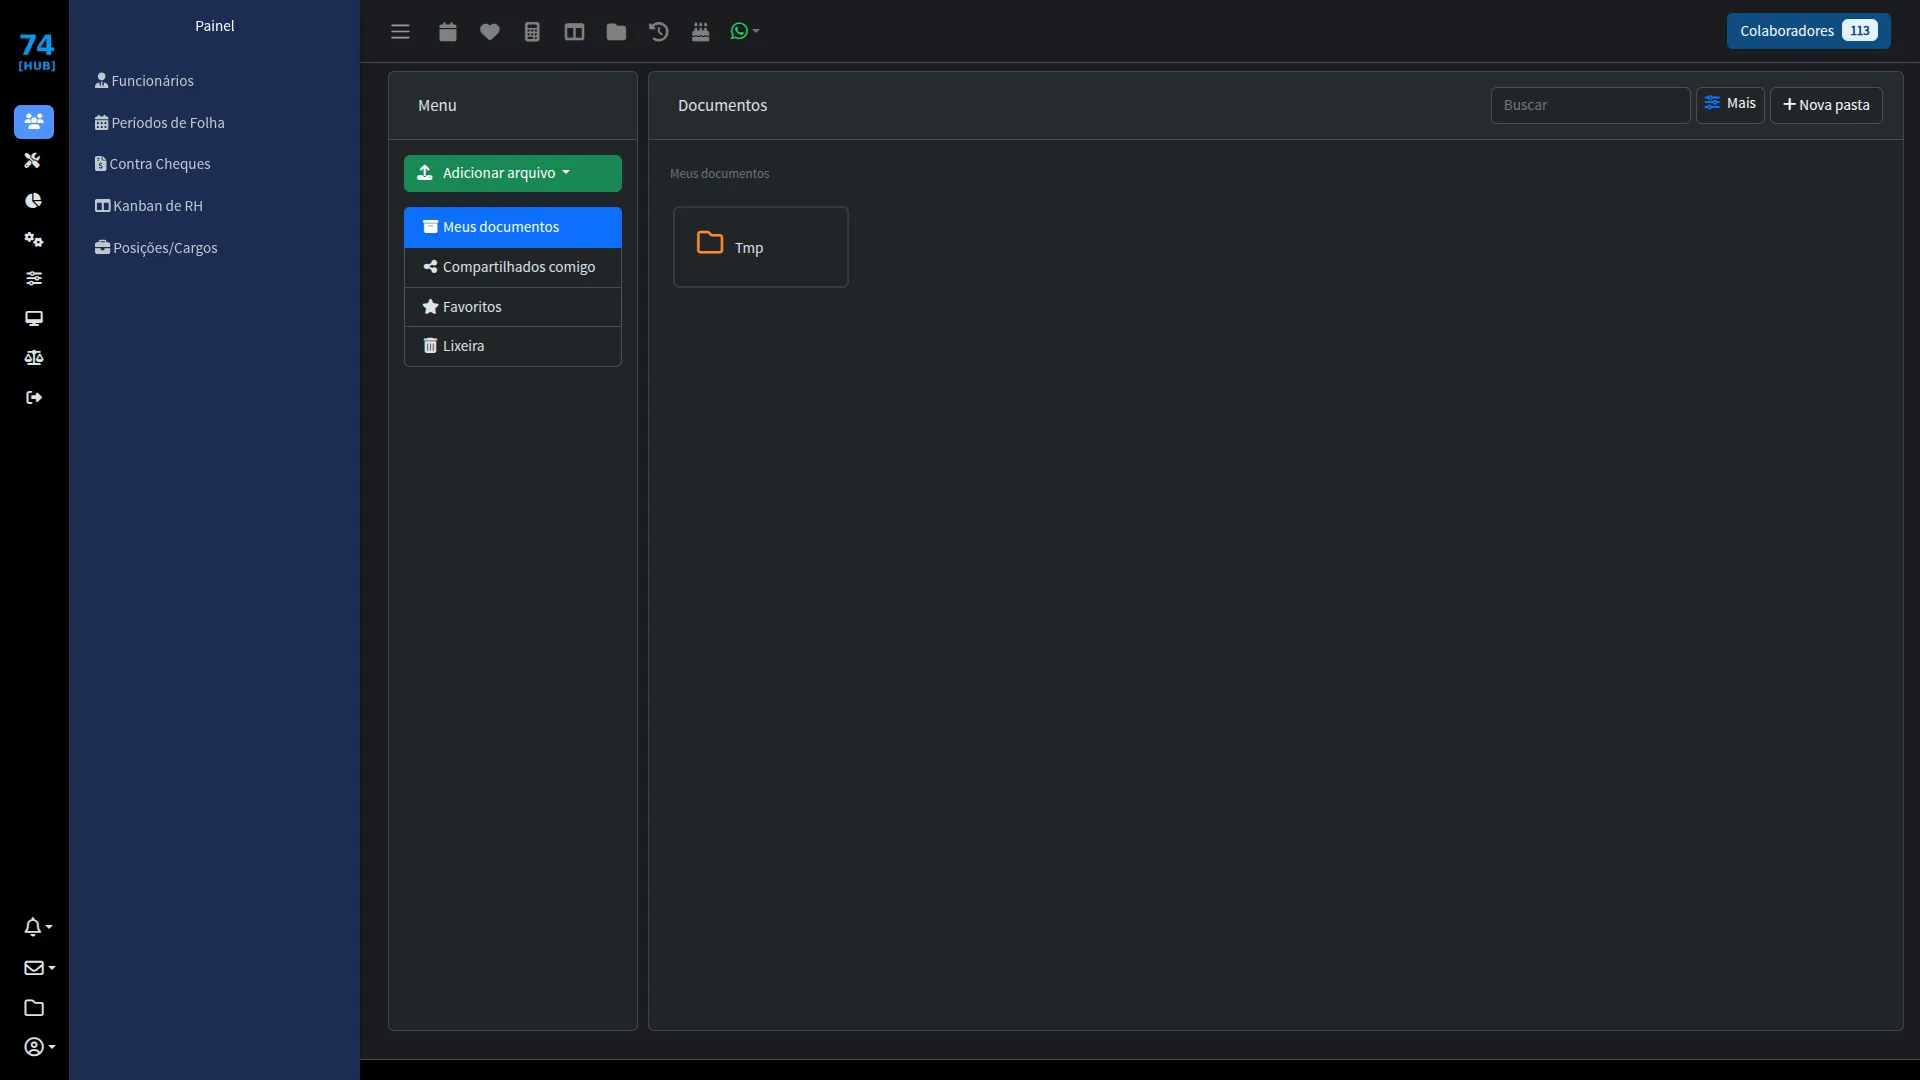Select Meus documentos in Menu list
Screen dimensions: 1920x1080
[x=513, y=227]
